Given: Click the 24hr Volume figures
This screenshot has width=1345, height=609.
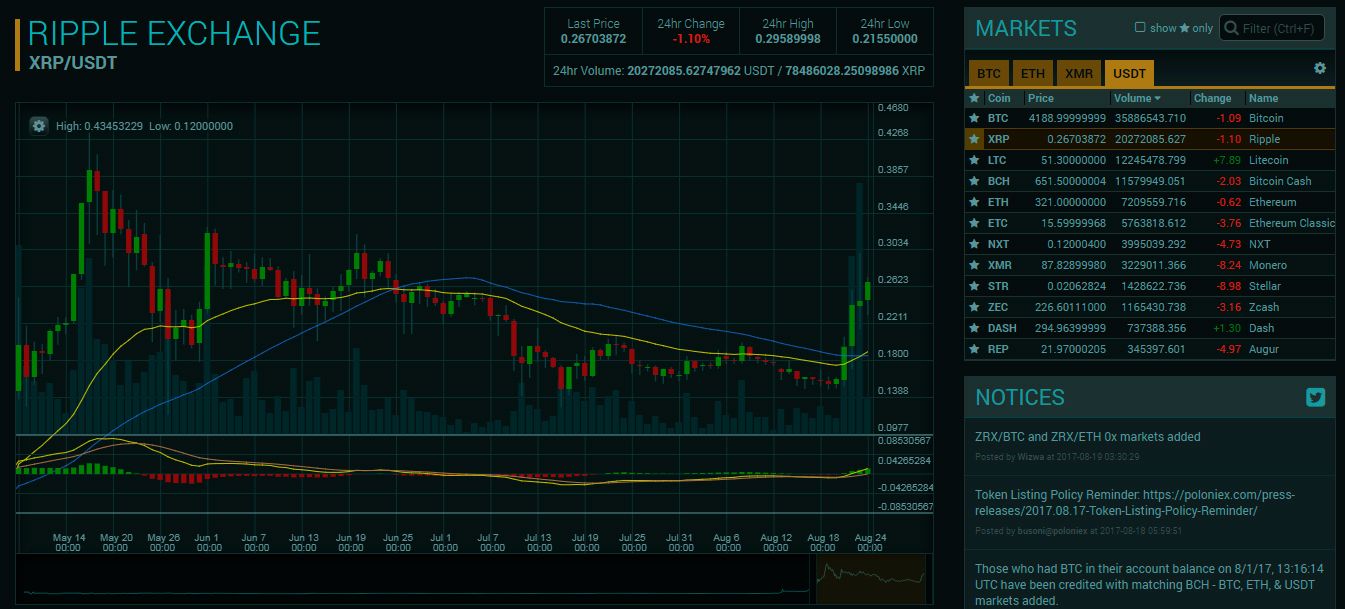Looking at the screenshot, I should [739, 71].
